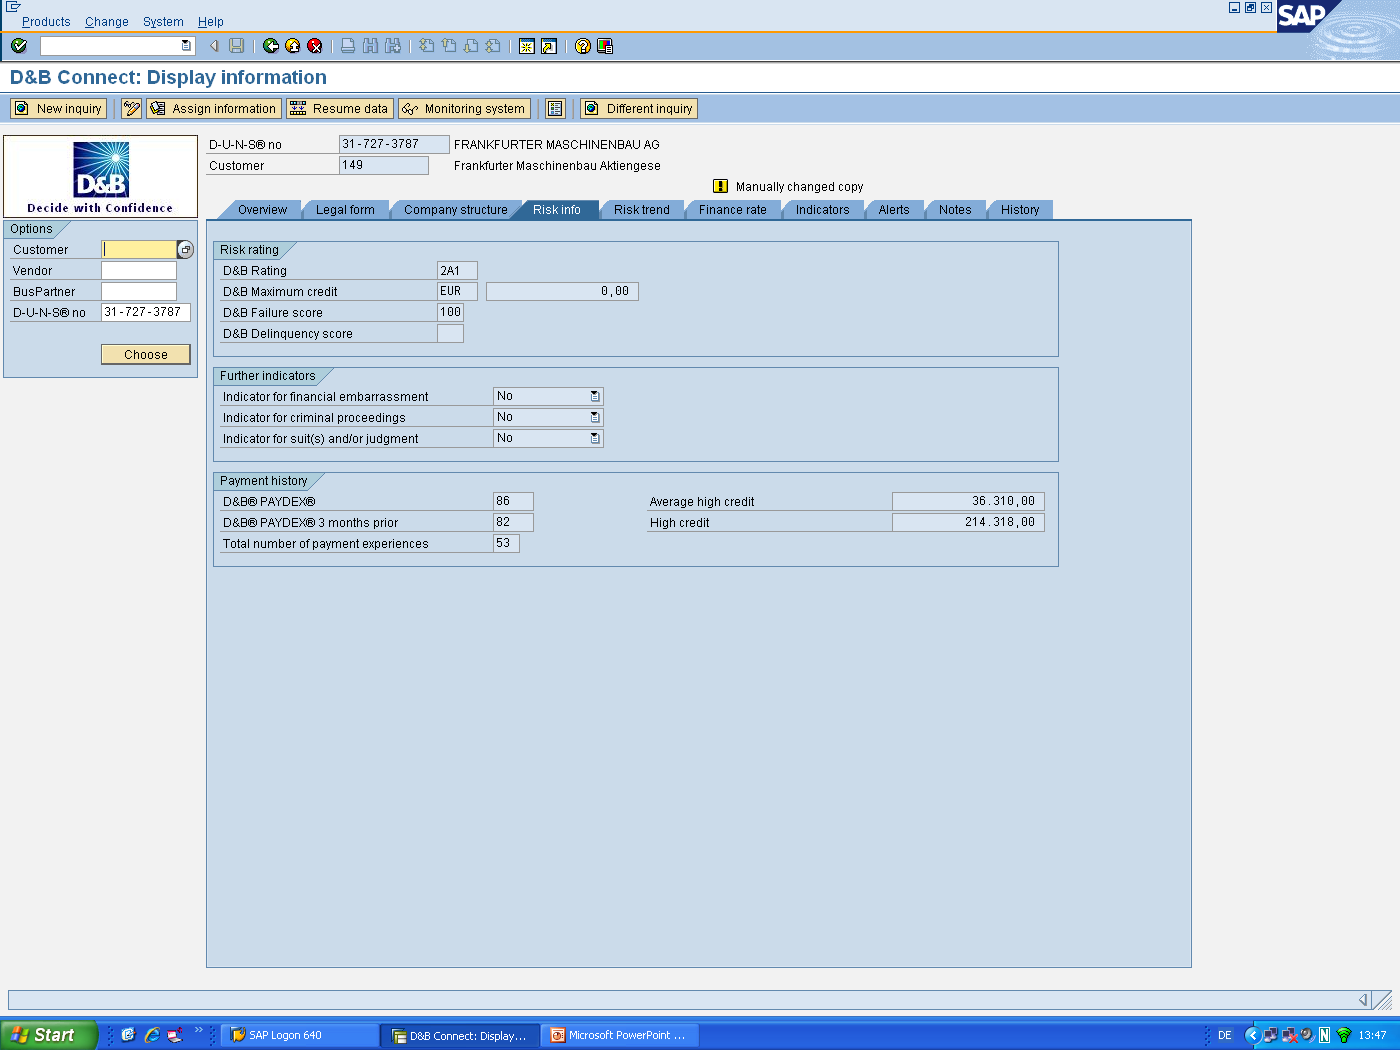
Task: Open the Help menu
Action: 211,22
